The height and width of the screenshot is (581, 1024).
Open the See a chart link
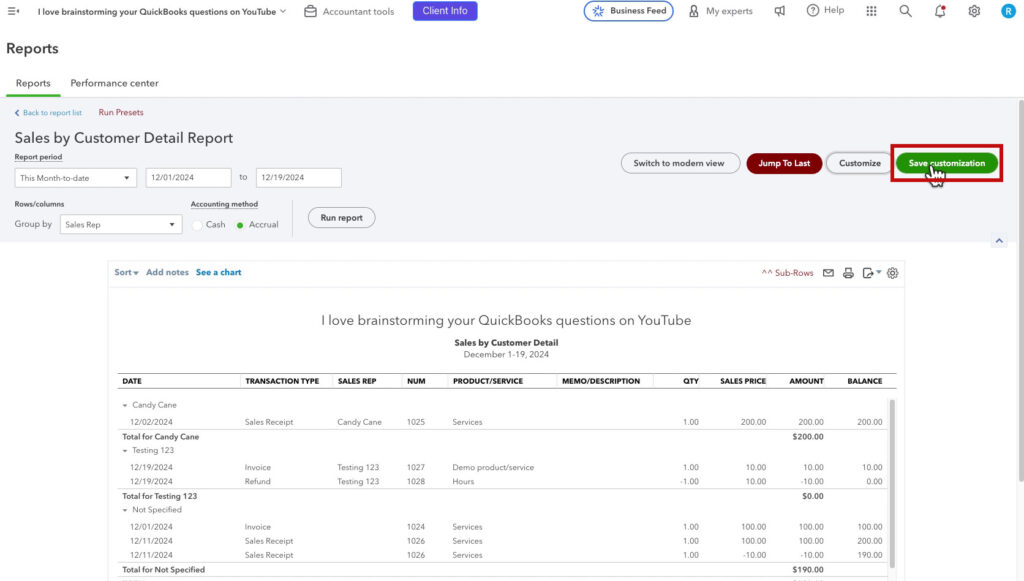(x=218, y=271)
